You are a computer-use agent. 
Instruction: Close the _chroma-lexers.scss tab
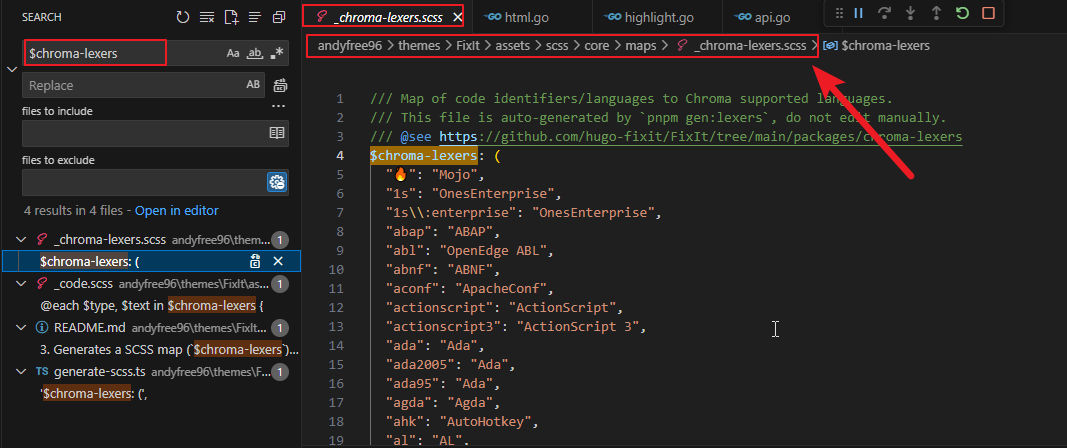point(457,17)
